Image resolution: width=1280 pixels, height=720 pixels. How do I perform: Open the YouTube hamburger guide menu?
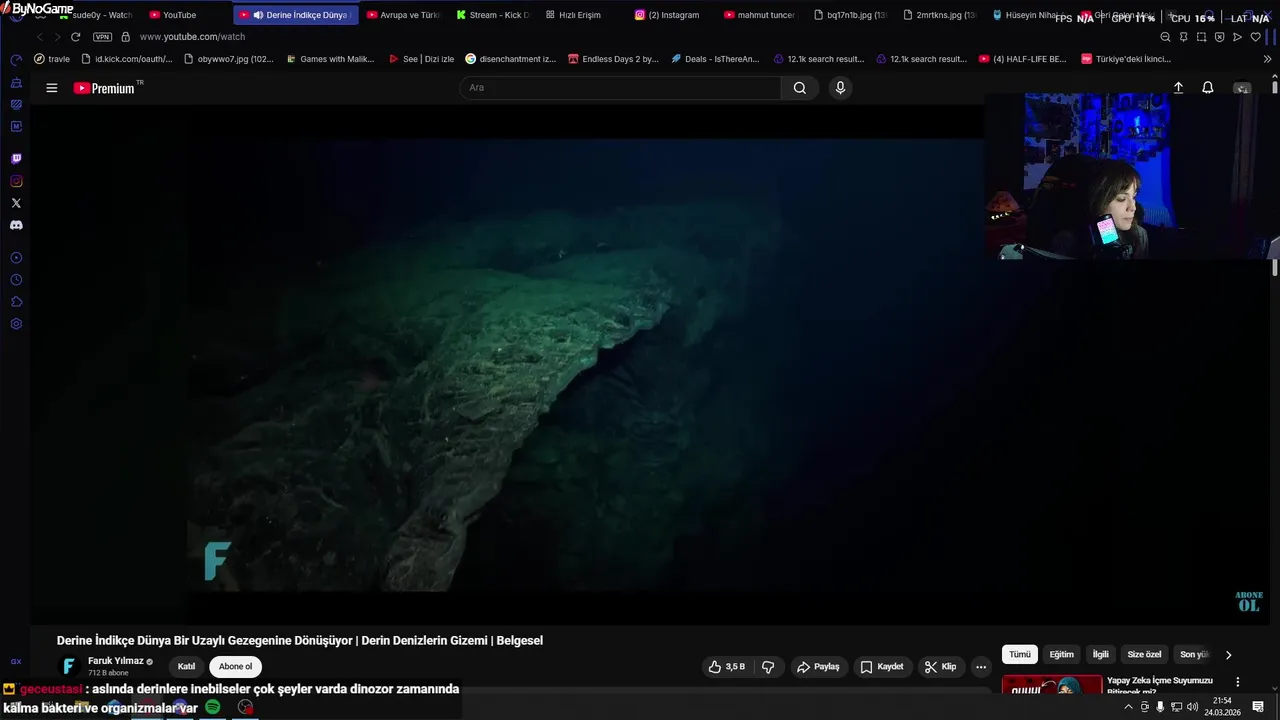tap(51, 88)
